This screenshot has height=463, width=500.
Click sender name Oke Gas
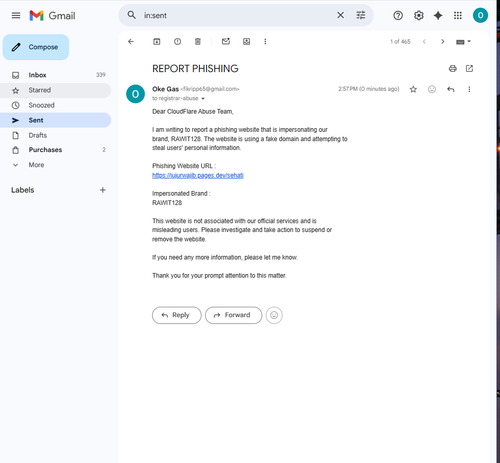(x=165, y=89)
